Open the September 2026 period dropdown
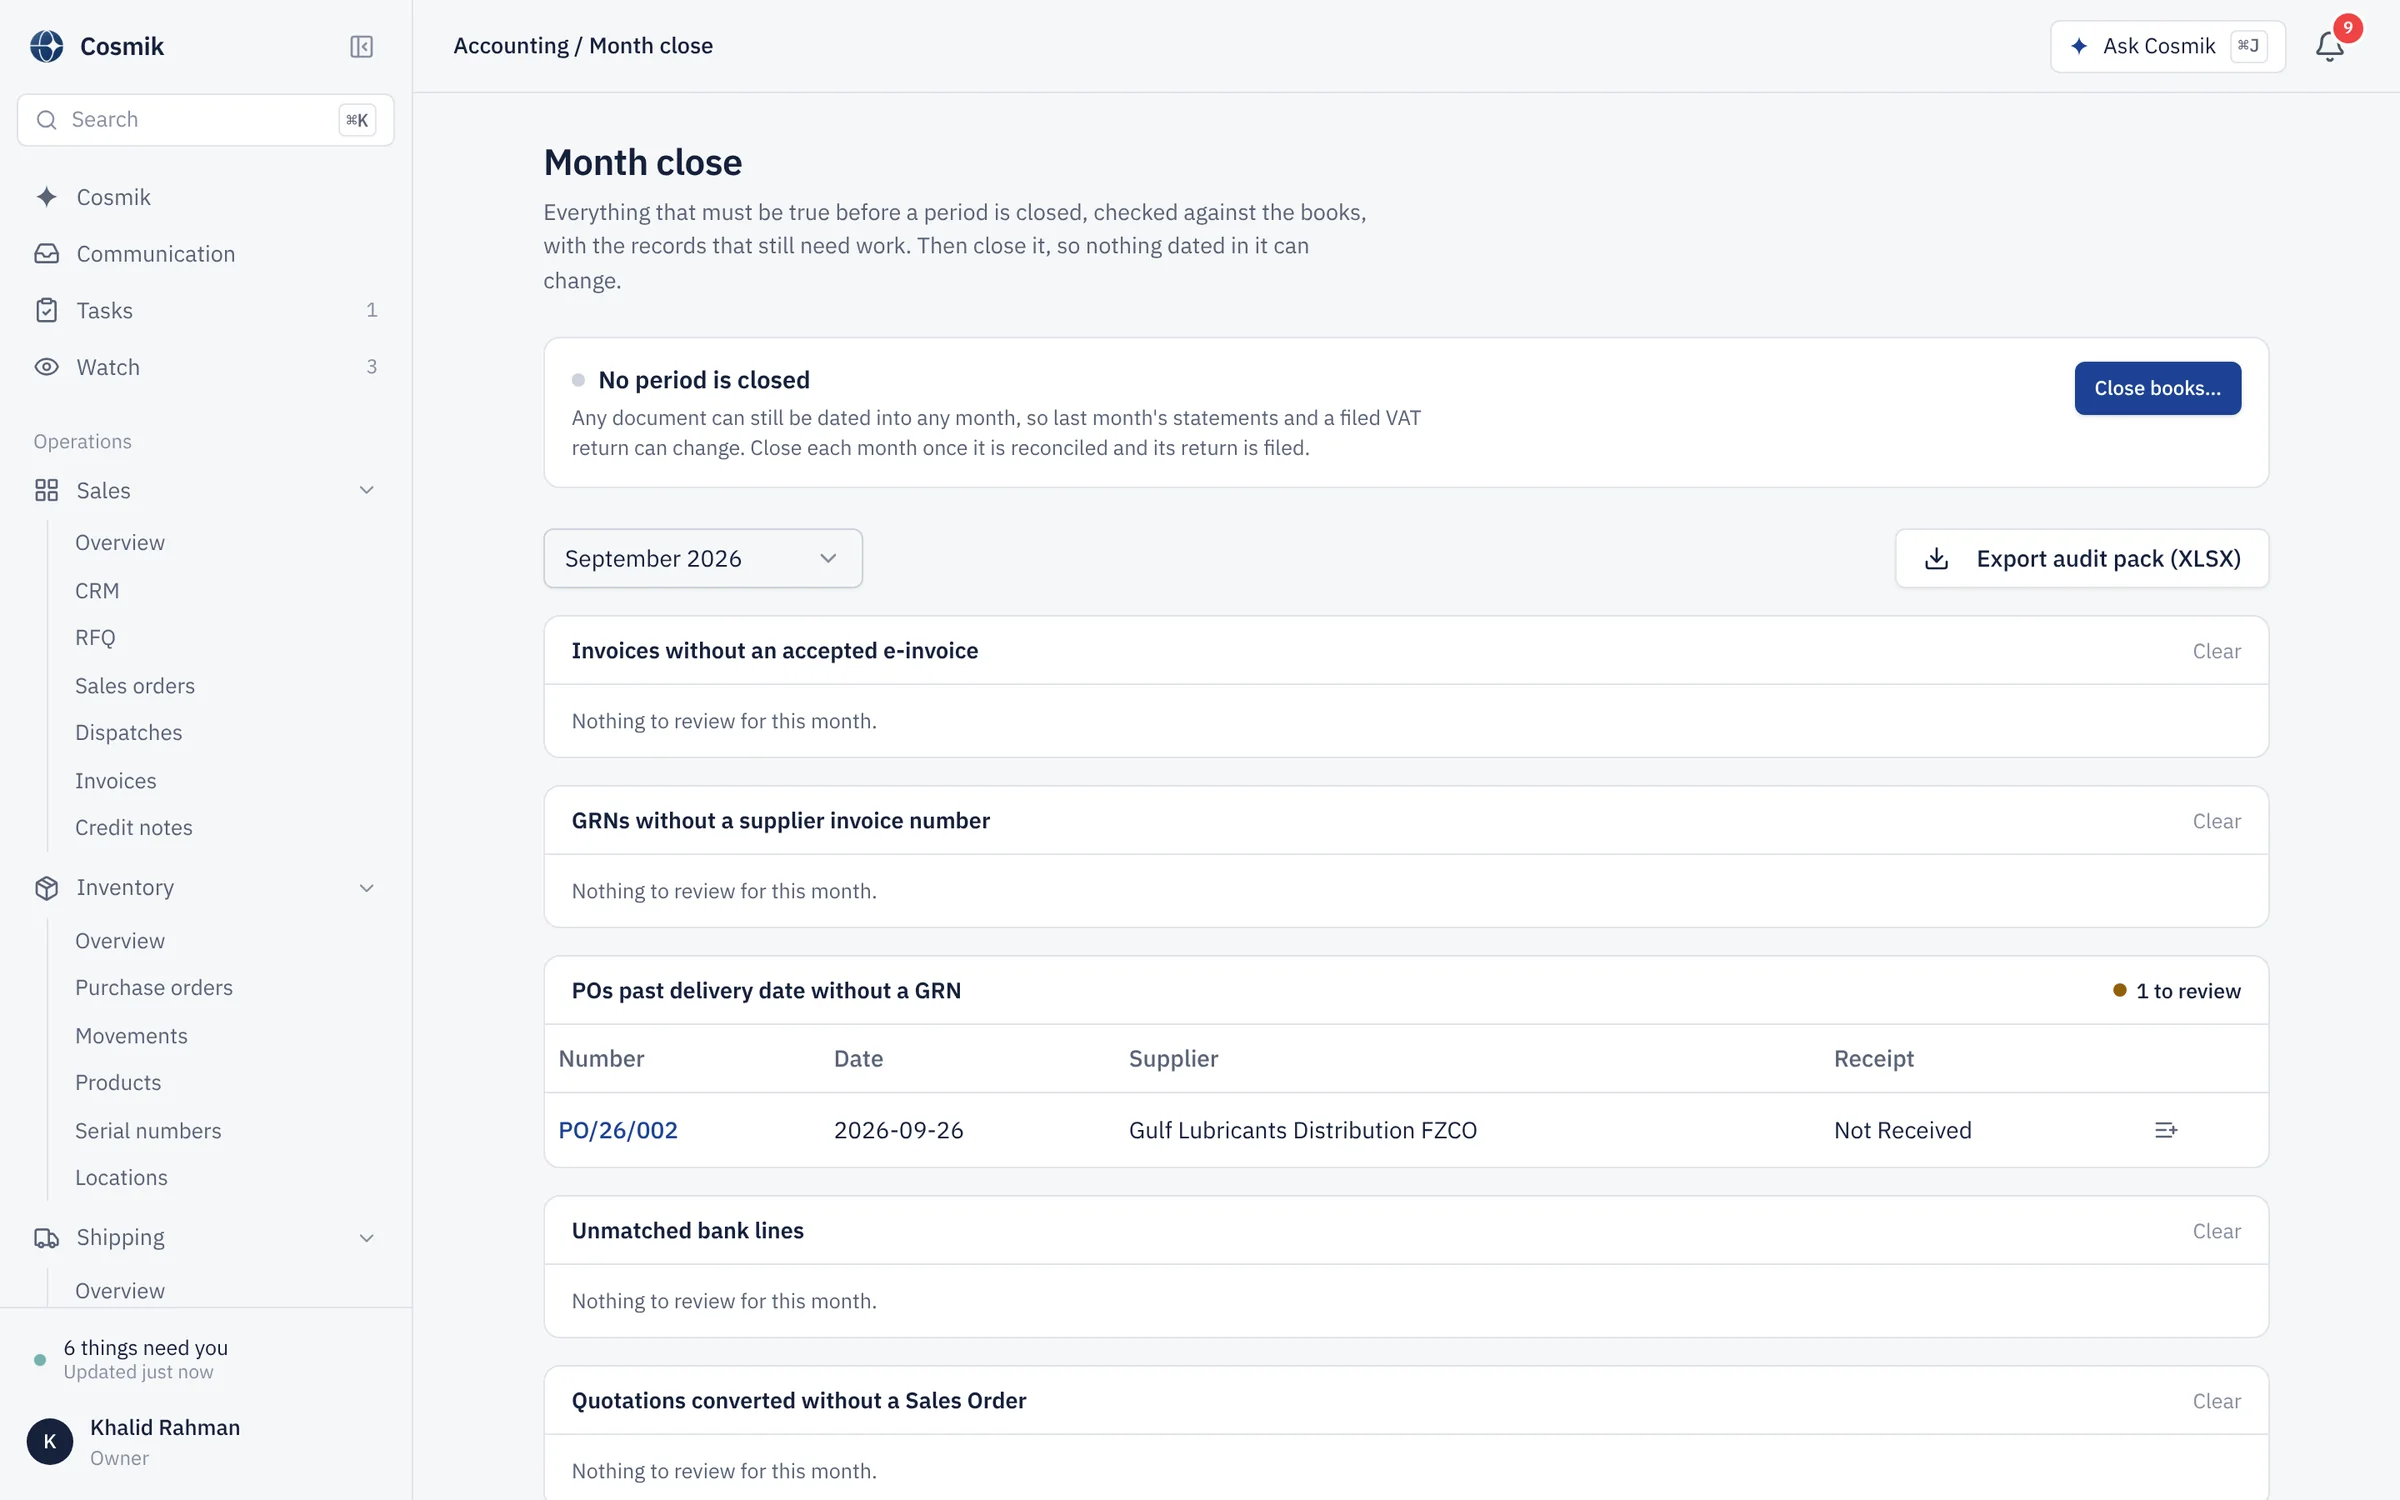 point(702,558)
